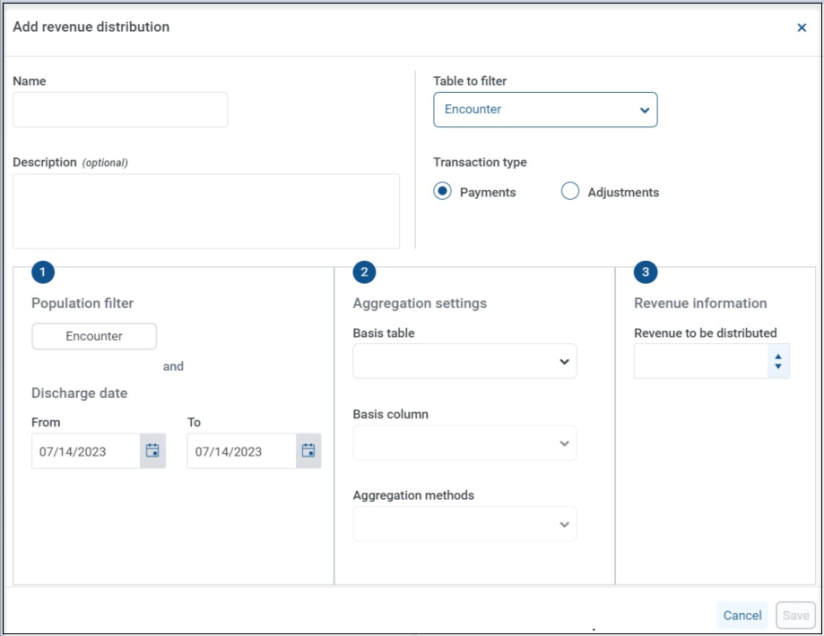This screenshot has width=824, height=636.
Task: Click inside the Description text area
Action: click(206, 211)
